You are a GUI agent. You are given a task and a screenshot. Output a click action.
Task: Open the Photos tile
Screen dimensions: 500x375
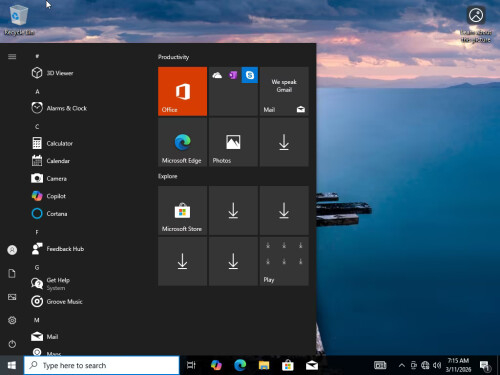pyautogui.click(x=233, y=142)
